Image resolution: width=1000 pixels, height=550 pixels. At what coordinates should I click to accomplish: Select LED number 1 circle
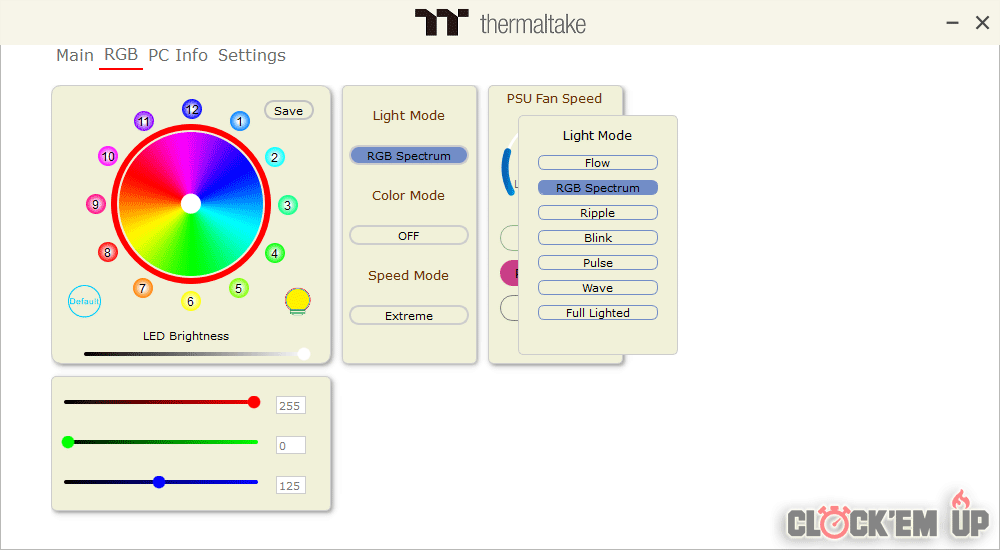tap(240, 121)
